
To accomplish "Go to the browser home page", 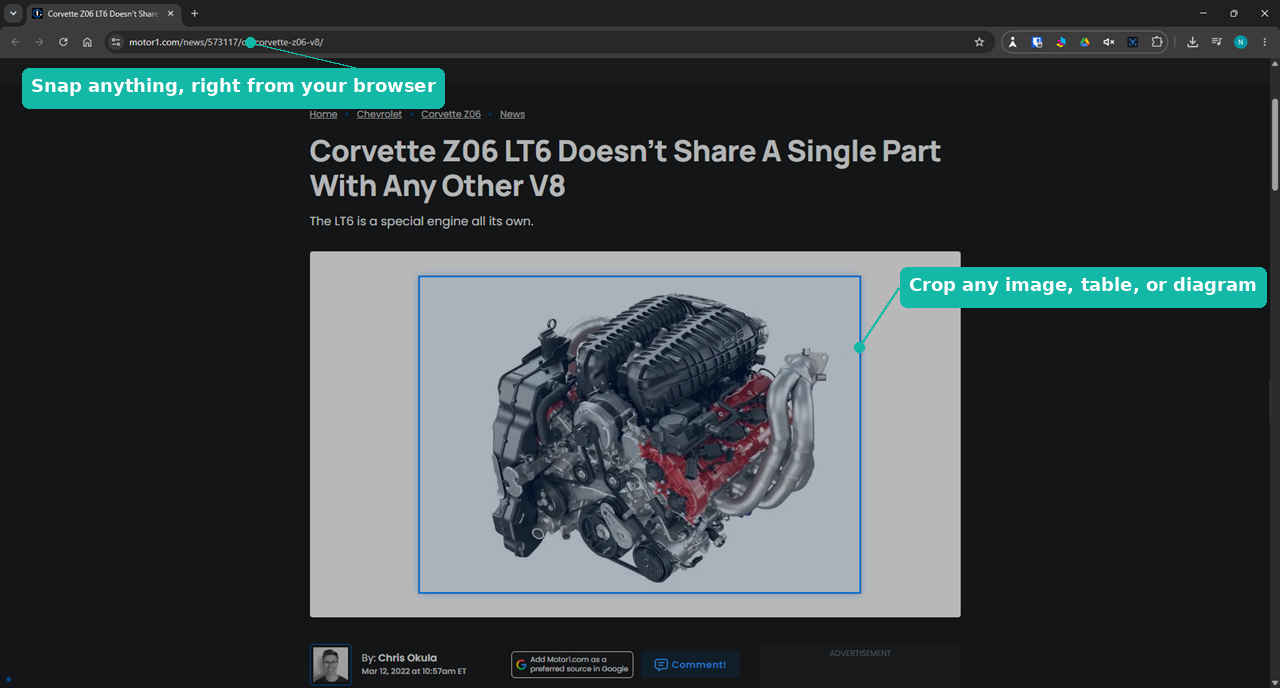I will (87, 42).
